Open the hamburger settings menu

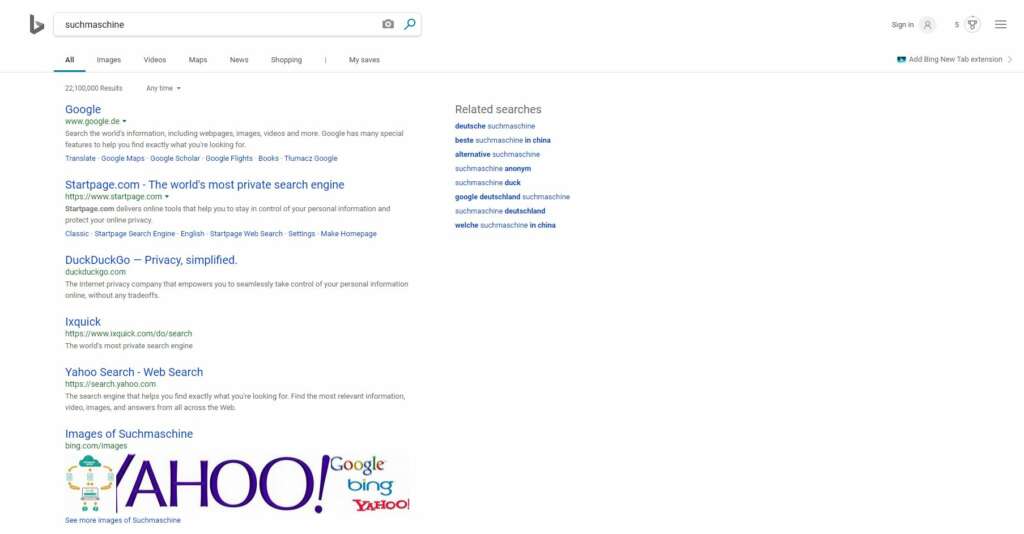(x=1000, y=24)
